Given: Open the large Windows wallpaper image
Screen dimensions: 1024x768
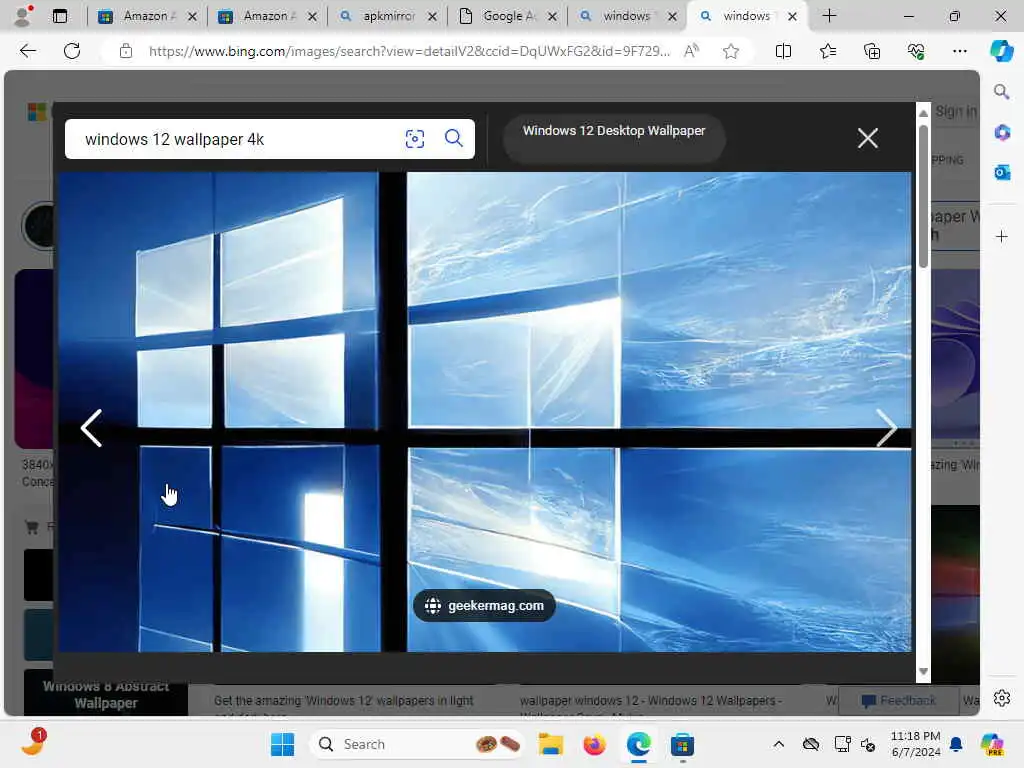Looking at the screenshot, I should click(x=485, y=411).
